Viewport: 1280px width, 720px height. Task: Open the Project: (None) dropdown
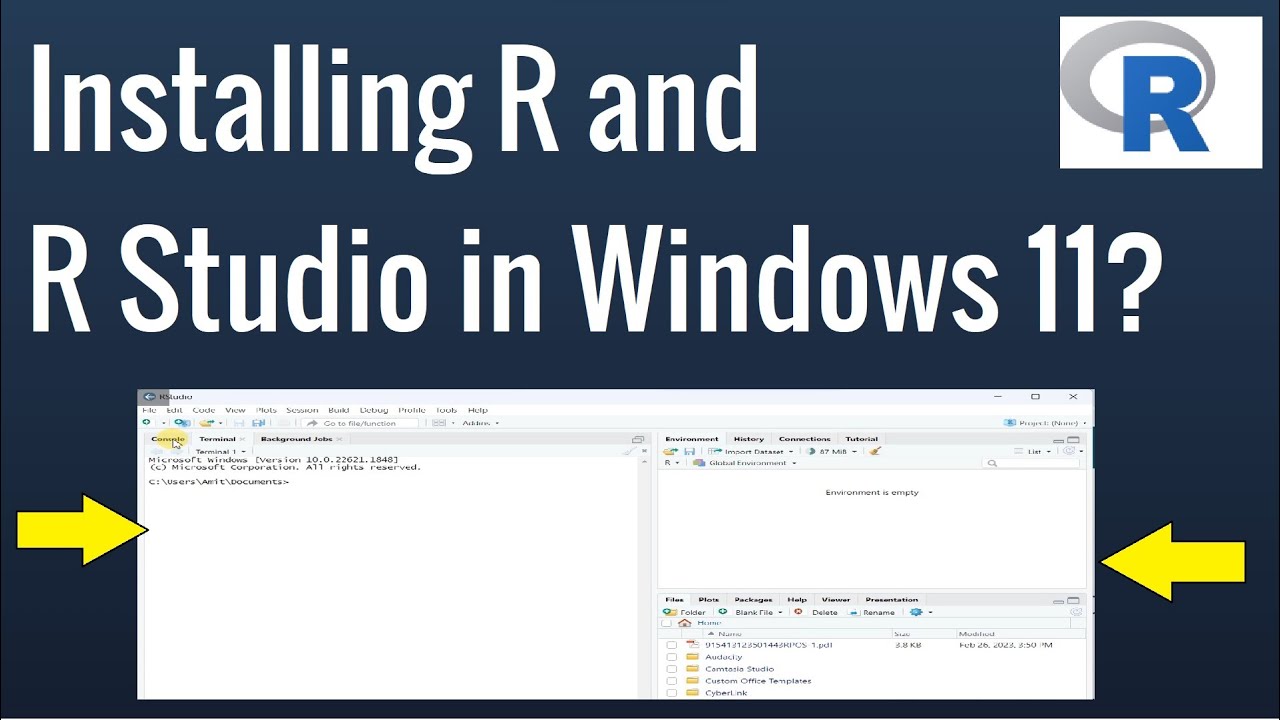pyautogui.click(x=1045, y=423)
